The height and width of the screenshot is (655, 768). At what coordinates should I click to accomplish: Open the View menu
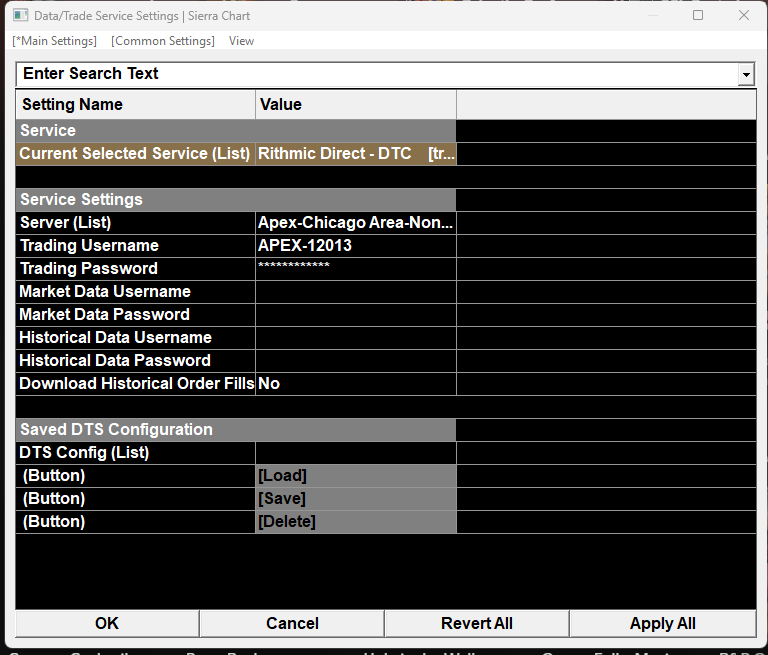tap(241, 41)
